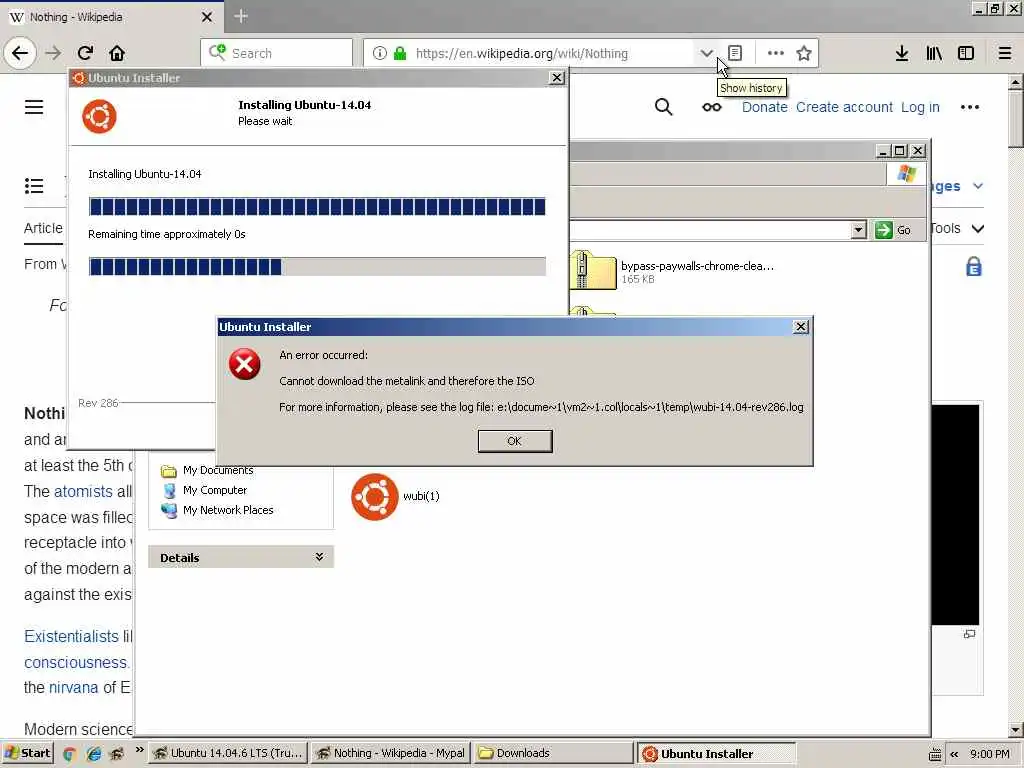Click the green secure padlock icon
1024x768 pixels.
coord(400,53)
